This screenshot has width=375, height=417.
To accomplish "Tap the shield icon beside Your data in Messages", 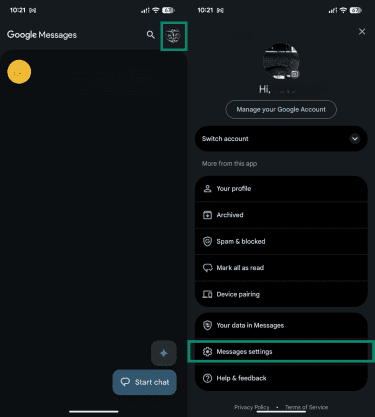I will point(207,325).
